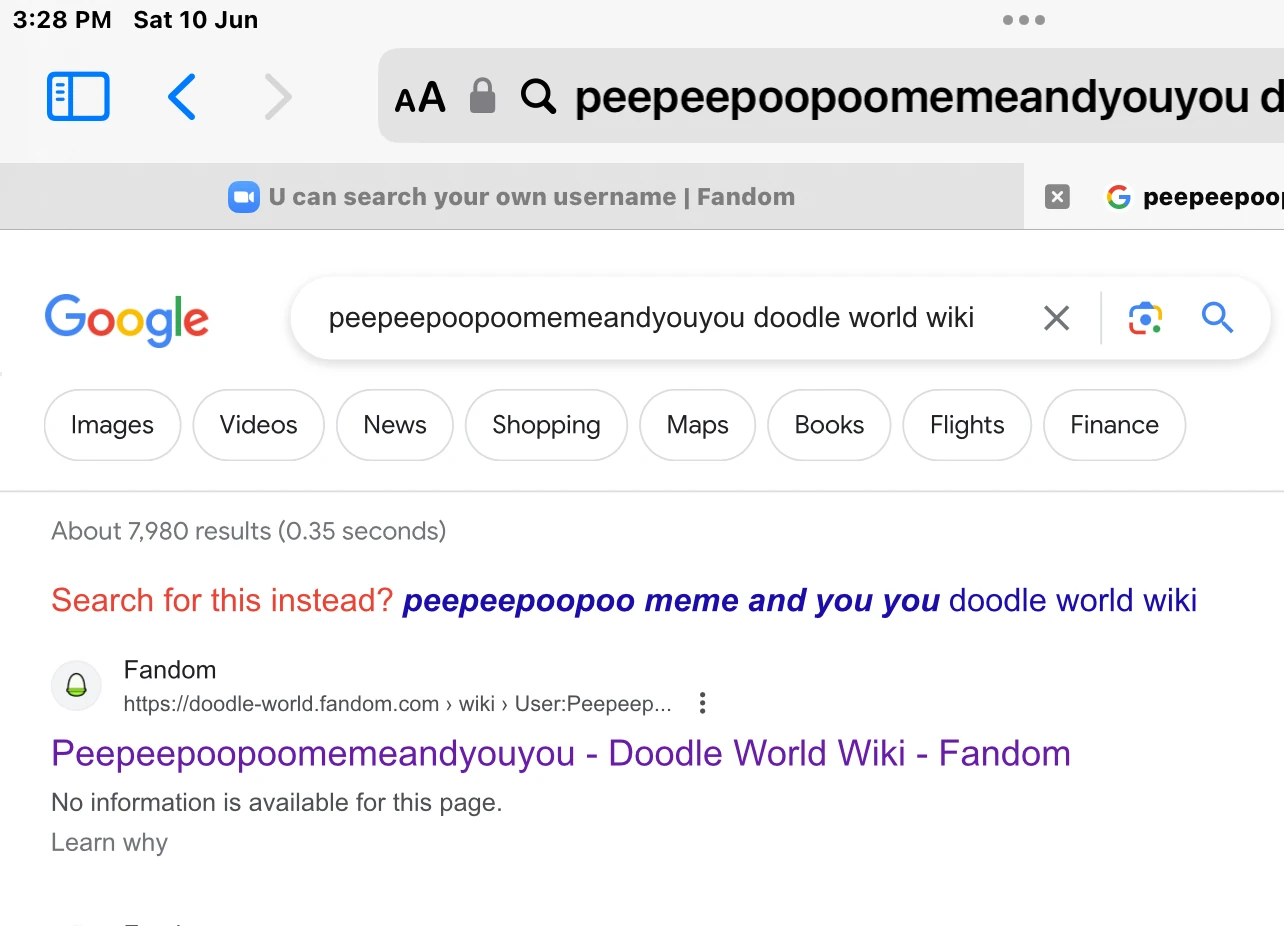Tap the magnifying glass to search
The height and width of the screenshot is (926, 1284).
[1216, 317]
